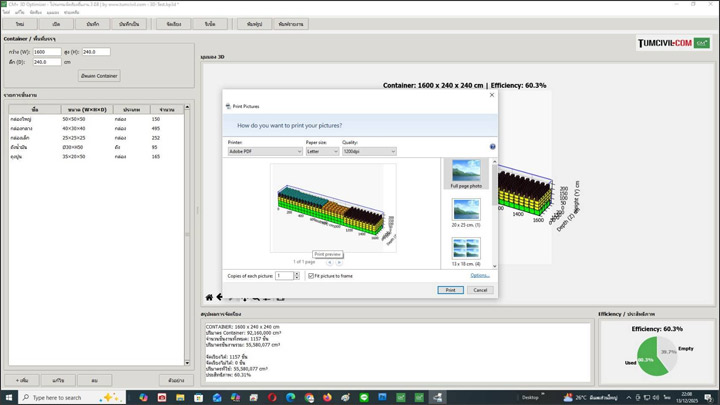Click the copies of each picture field

(283, 276)
